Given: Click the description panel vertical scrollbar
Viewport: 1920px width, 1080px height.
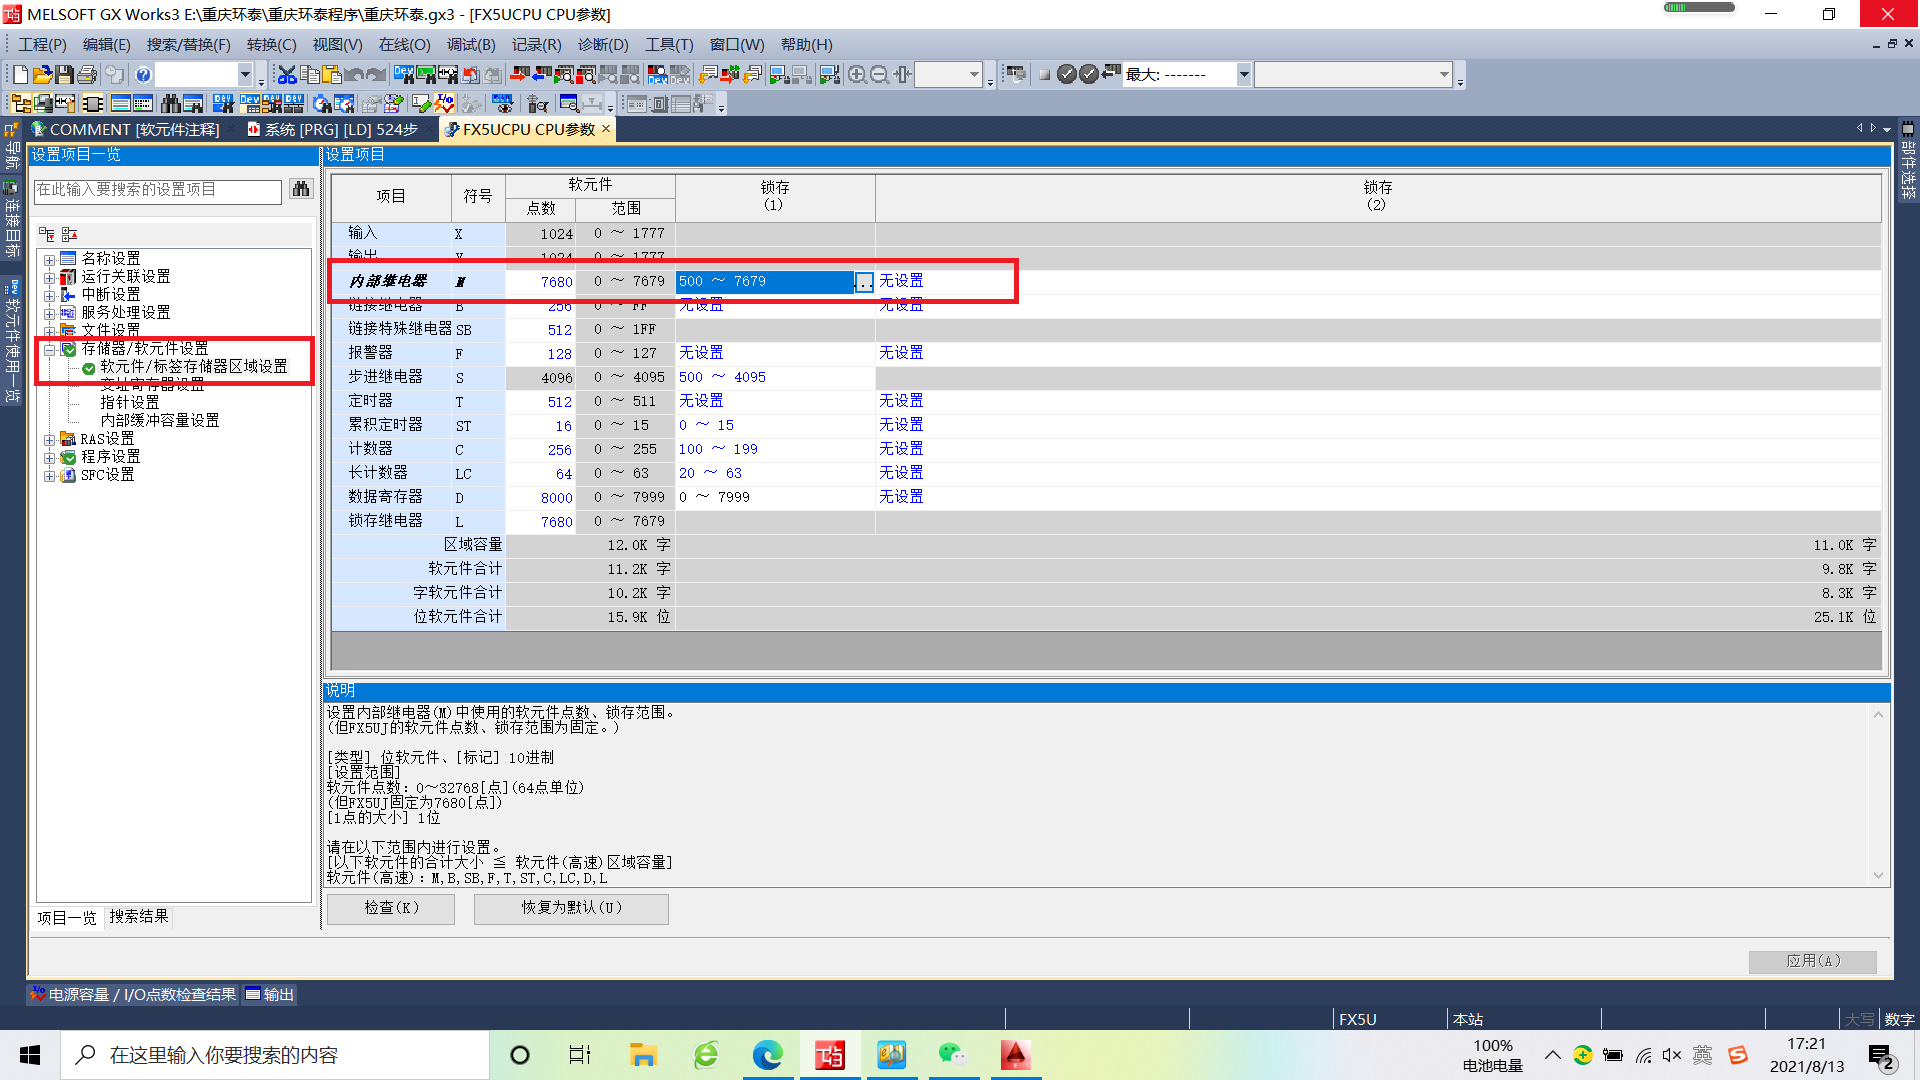Looking at the screenshot, I should click(1878, 795).
